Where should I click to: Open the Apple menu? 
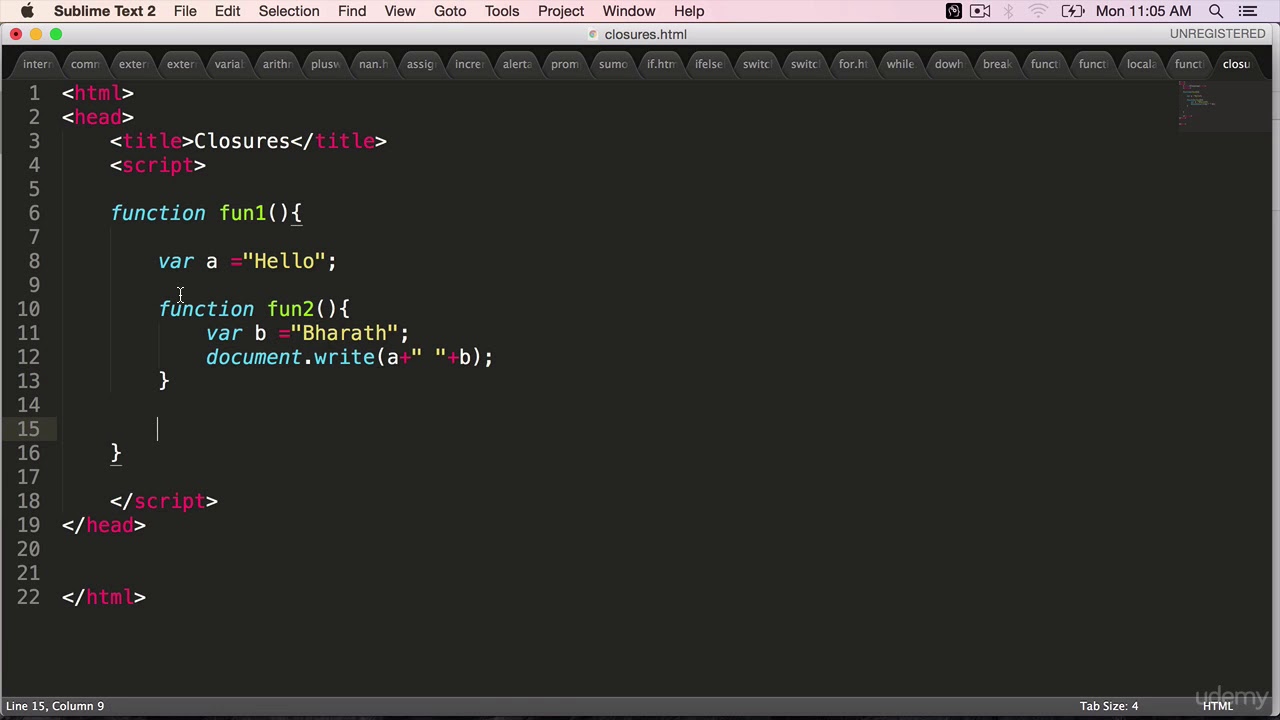tap(27, 11)
